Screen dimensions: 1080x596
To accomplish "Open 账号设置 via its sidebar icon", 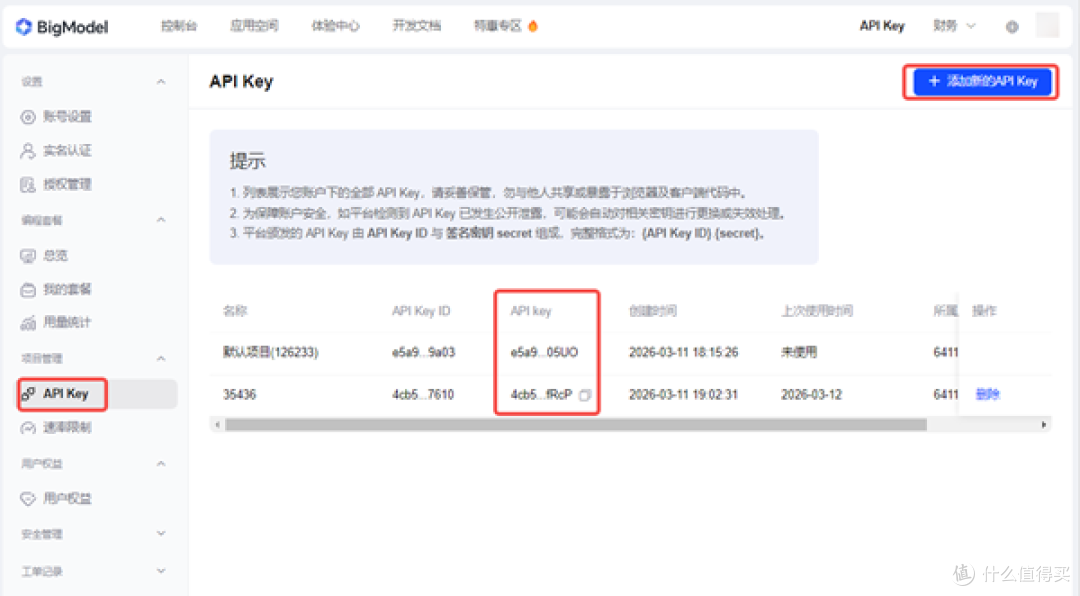I will [28, 117].
